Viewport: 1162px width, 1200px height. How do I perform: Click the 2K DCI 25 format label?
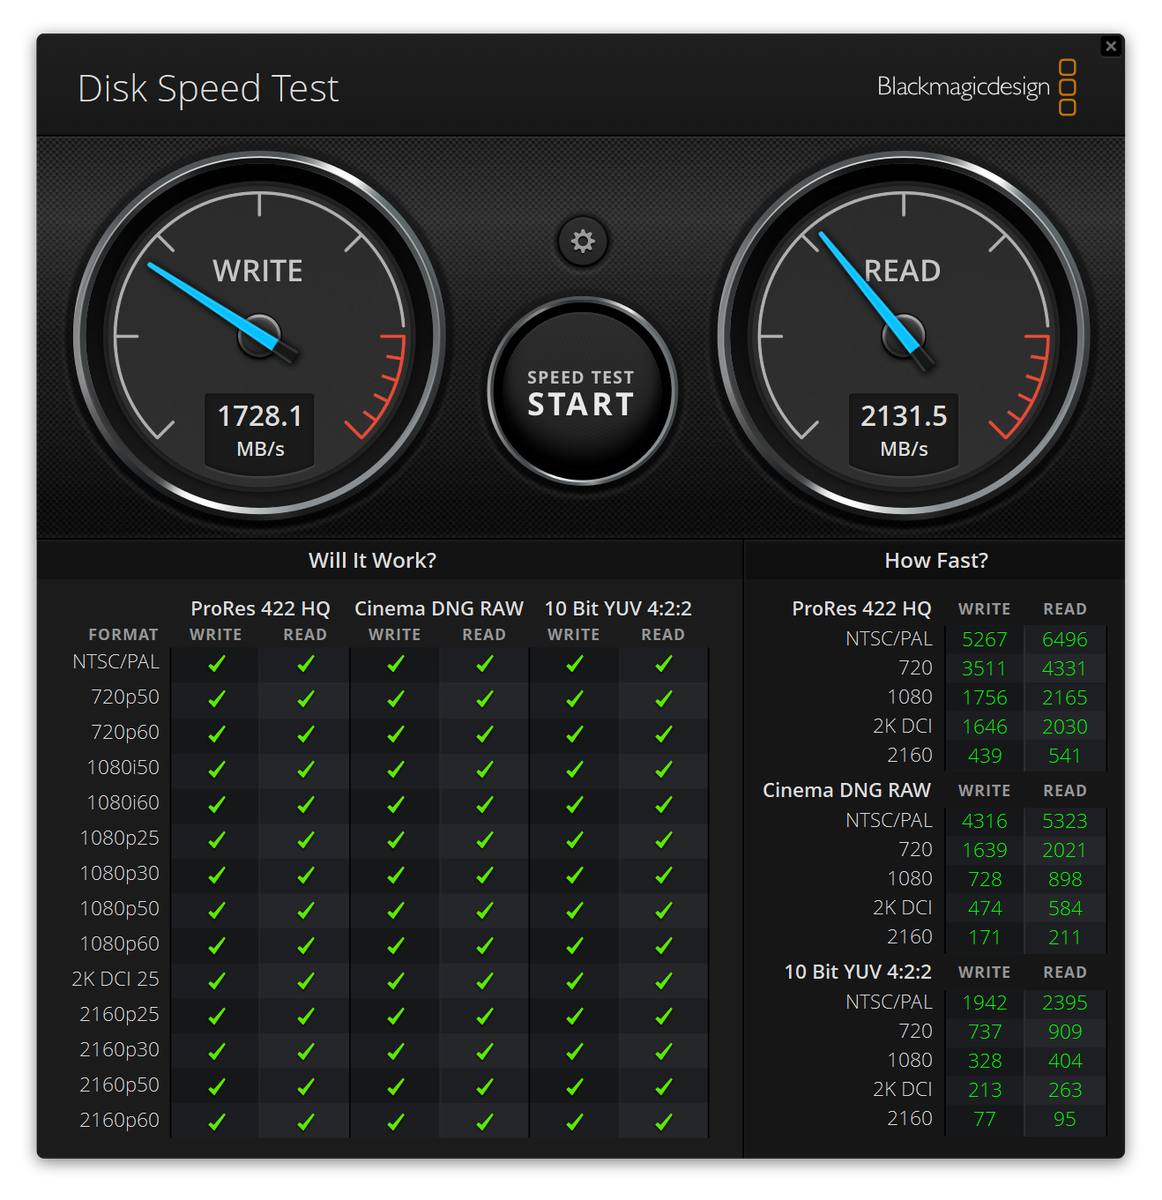[x=115, y=978]
